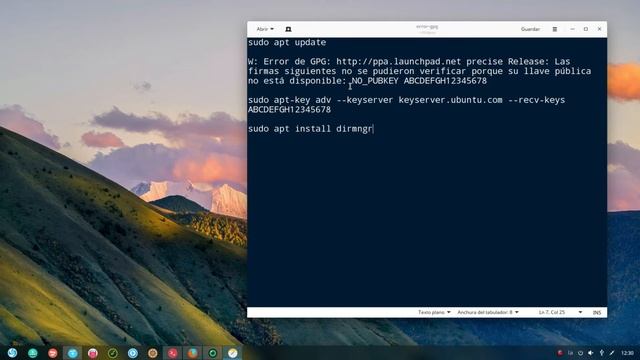Open the active white-yellow editor taskbar icon
The image size is (640, 360).
[x=233, y=353]
